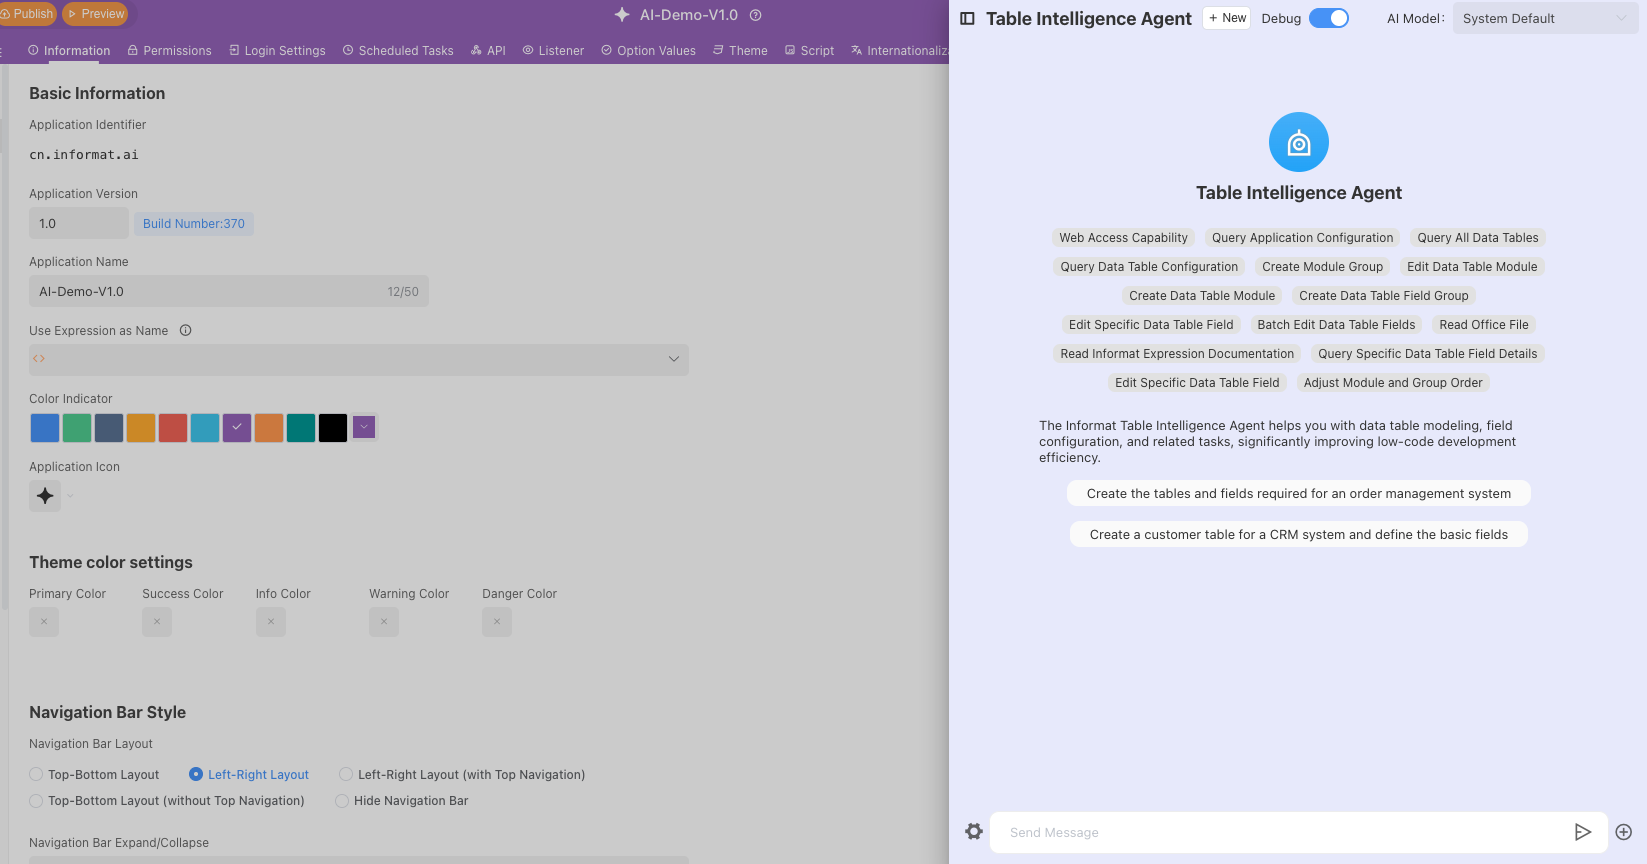Switch to Scheduled Tasks tab
1647x864 pixels.
pos(398,50)
